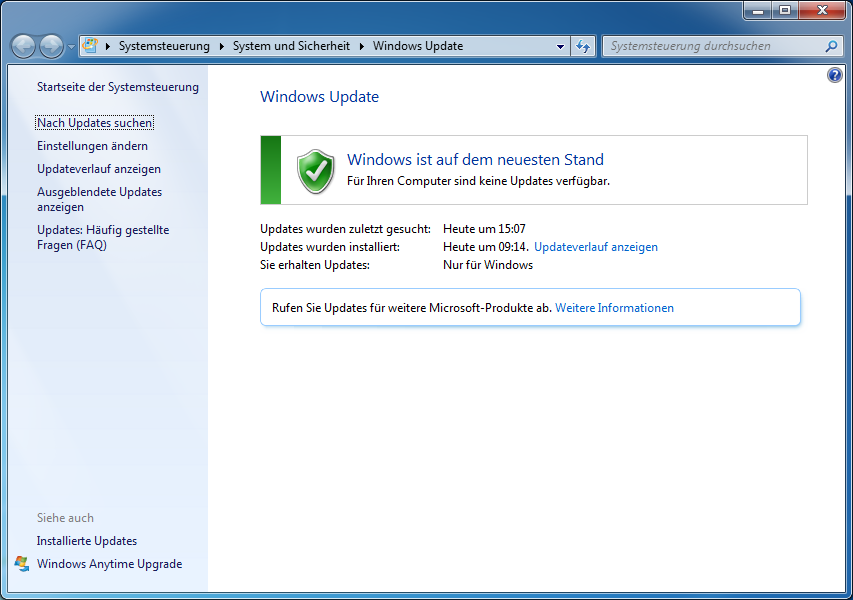853x600 pixels.
Task: Click the Windows Anytime Upgrade flag icon
Action: (x=22, y=564)
